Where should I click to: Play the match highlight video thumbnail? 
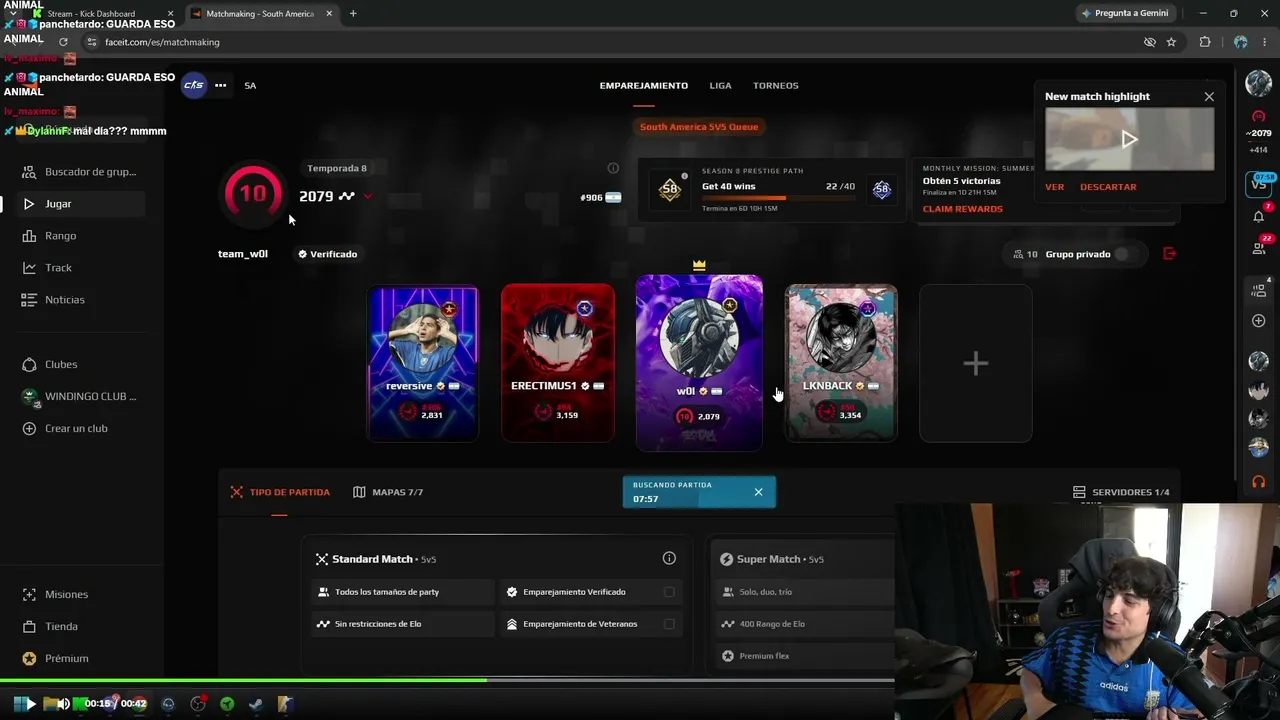pos(1129,139)
